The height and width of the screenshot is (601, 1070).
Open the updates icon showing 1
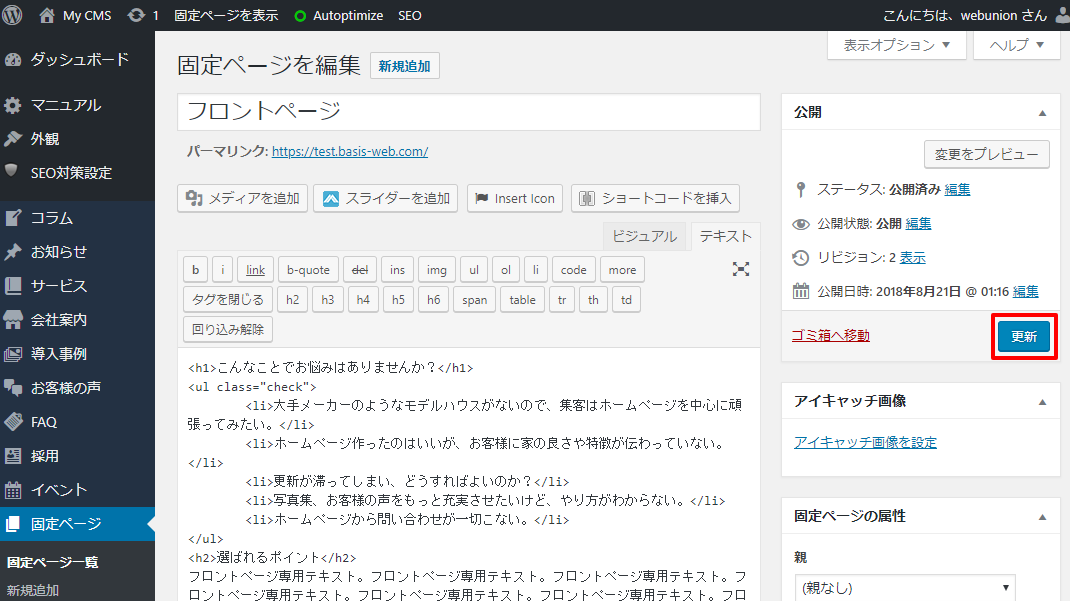[143, 15]
